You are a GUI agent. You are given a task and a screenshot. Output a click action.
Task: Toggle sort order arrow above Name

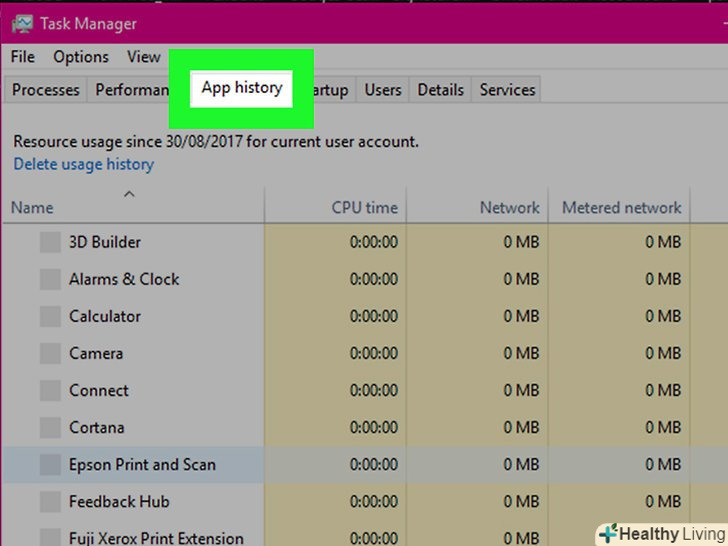pos(130,194)
